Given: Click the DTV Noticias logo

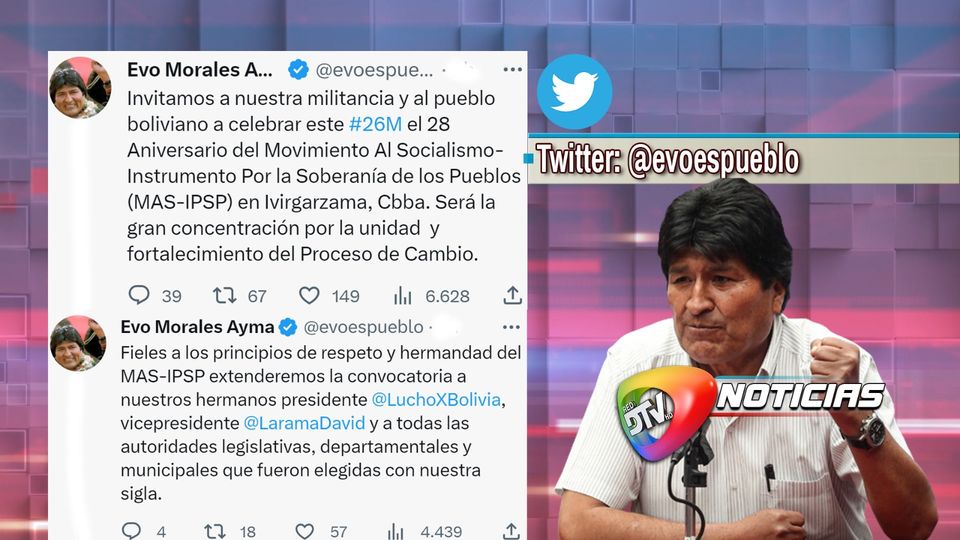Looking at the screenshot, I should pyautogui.click(x=750, y=413).
